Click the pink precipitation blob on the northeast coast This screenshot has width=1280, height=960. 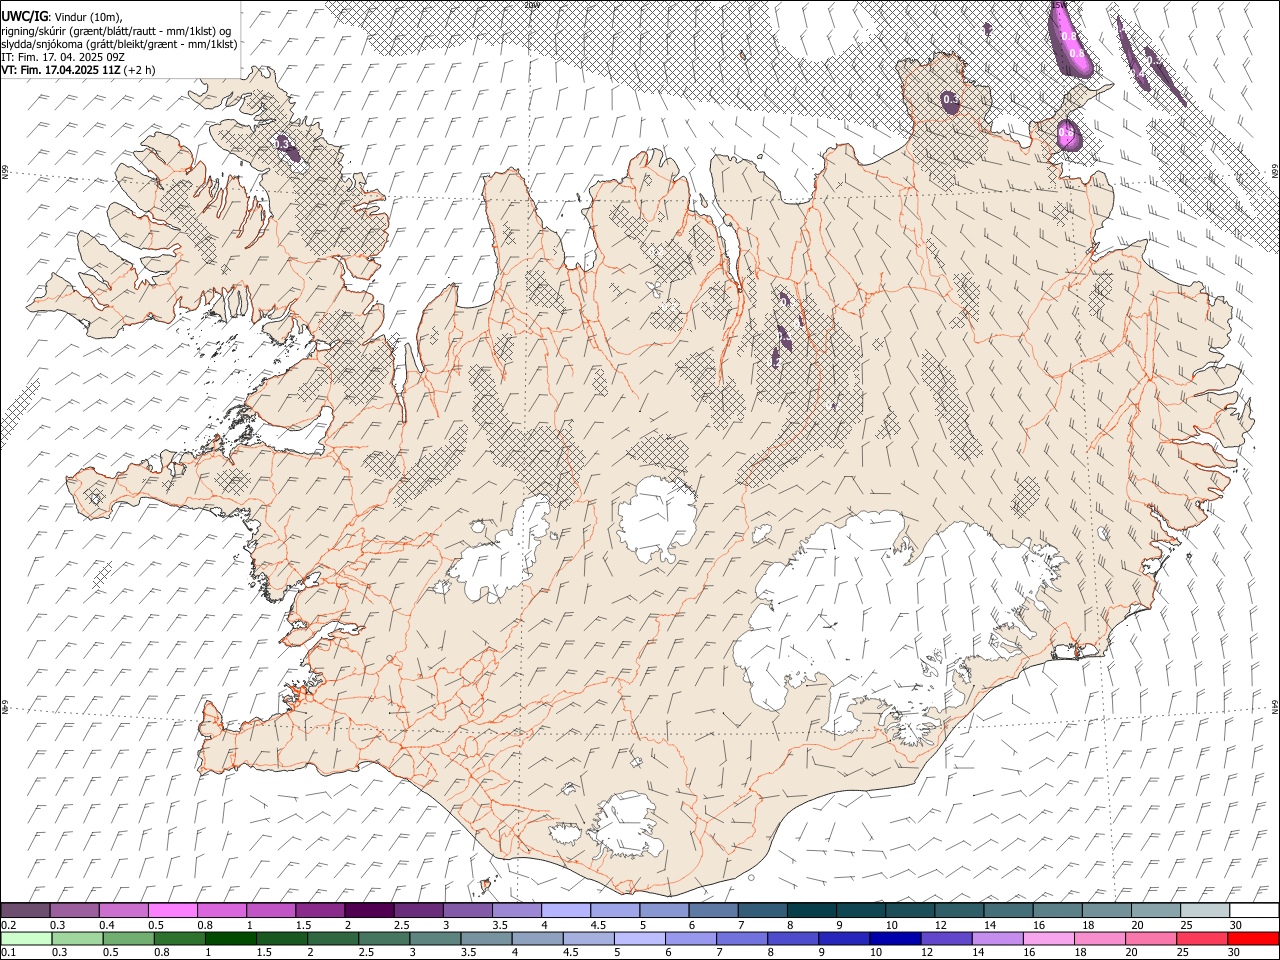1068,134
